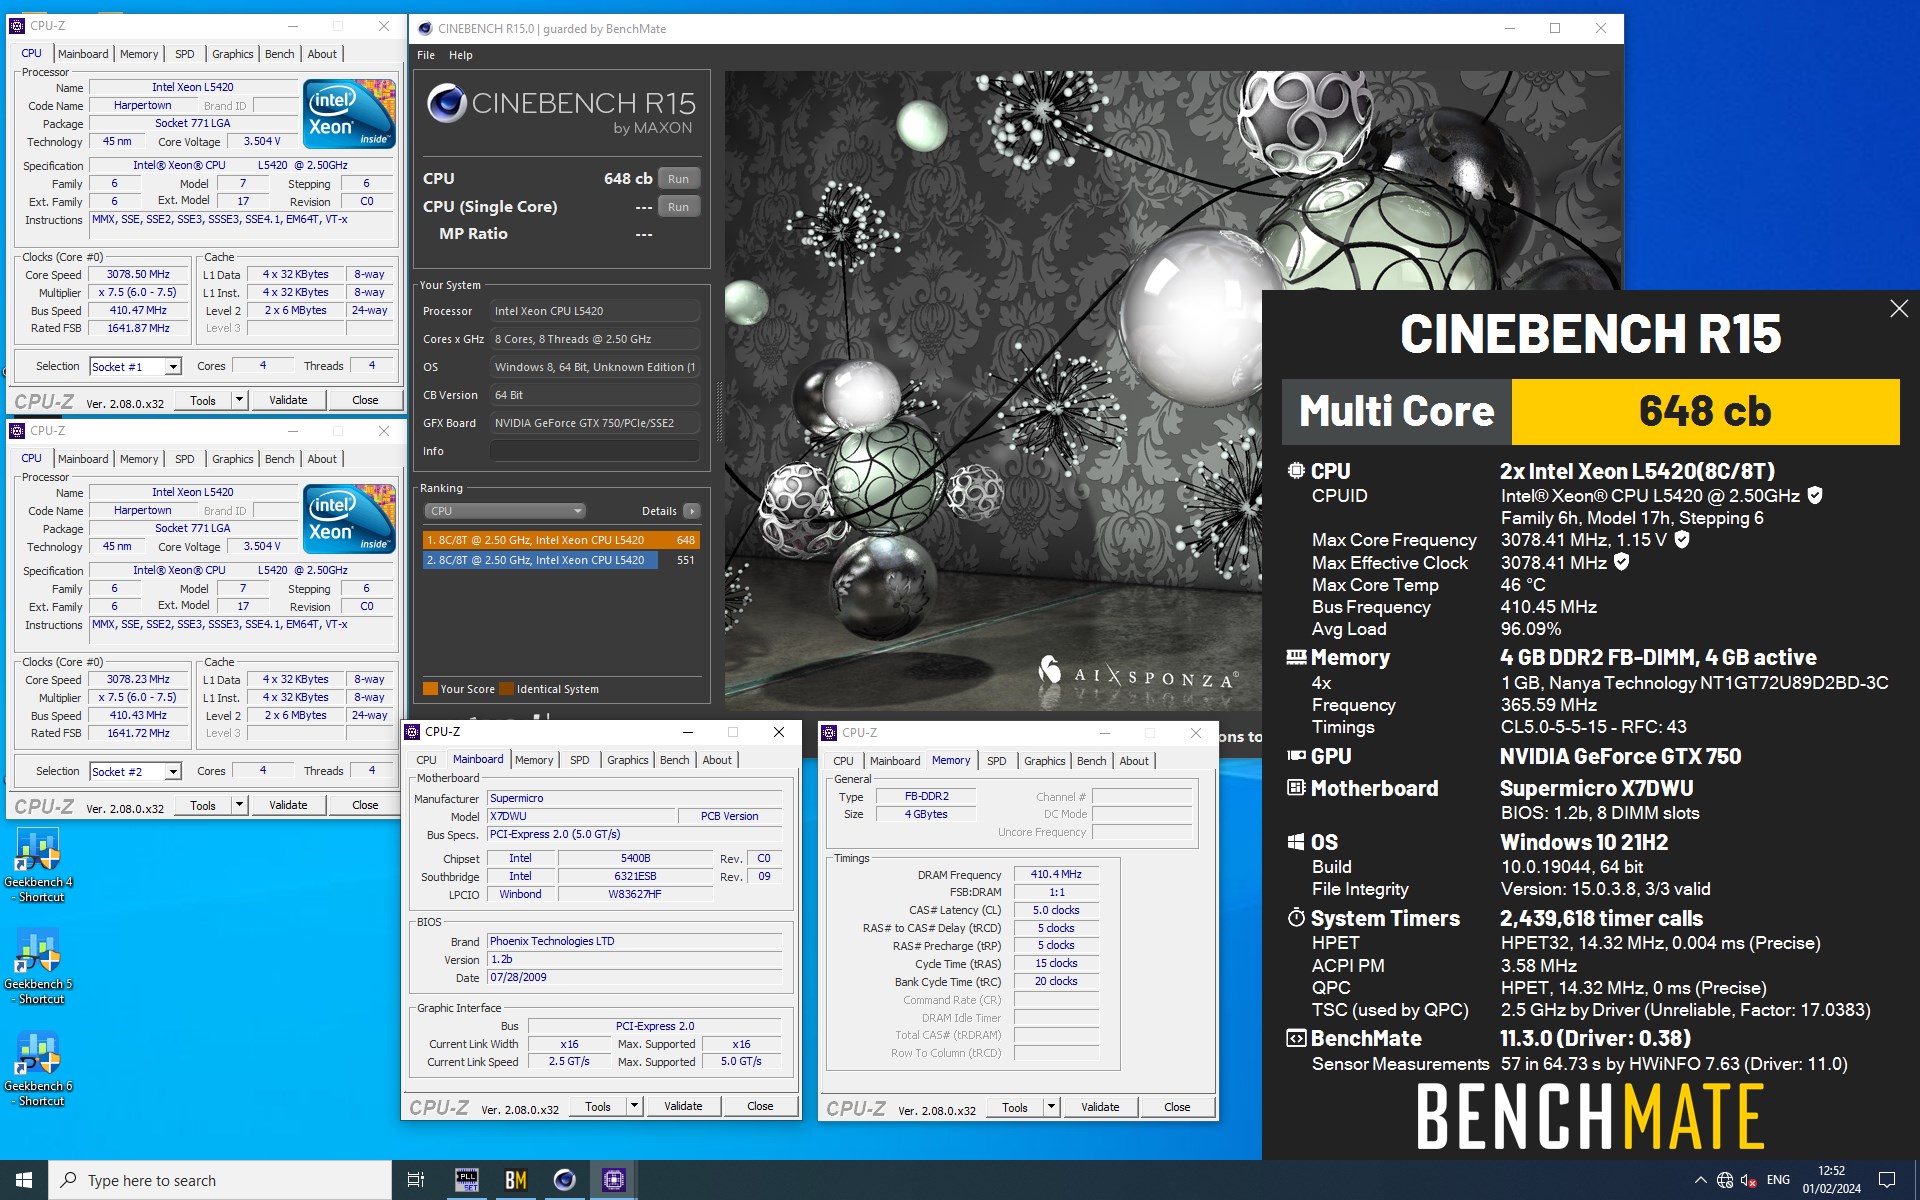Select ranking entry scoring 648
This screenshot has width=1920, height=1200.
click(x=561, y=540)
